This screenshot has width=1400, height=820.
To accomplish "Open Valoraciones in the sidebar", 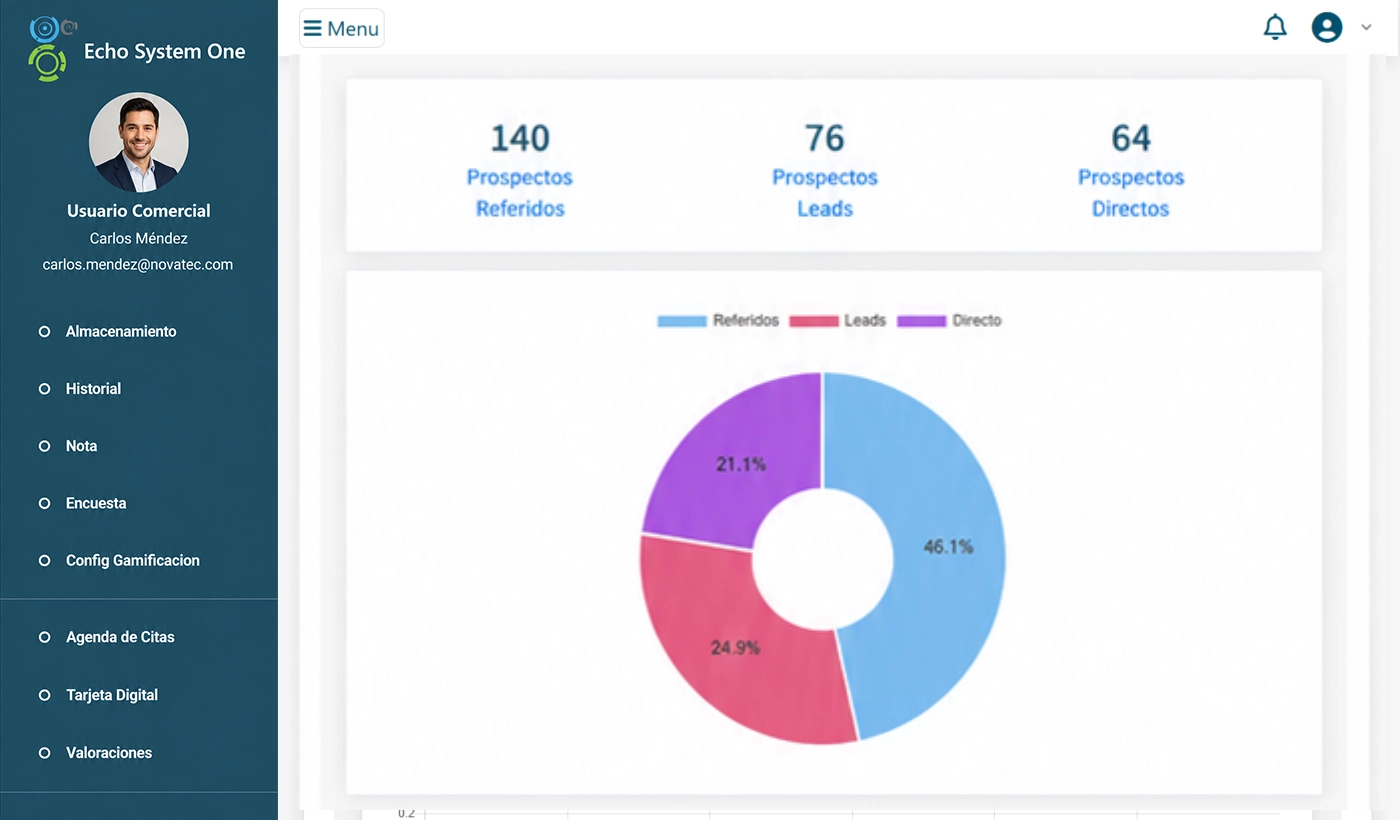I will click(109, 753).
